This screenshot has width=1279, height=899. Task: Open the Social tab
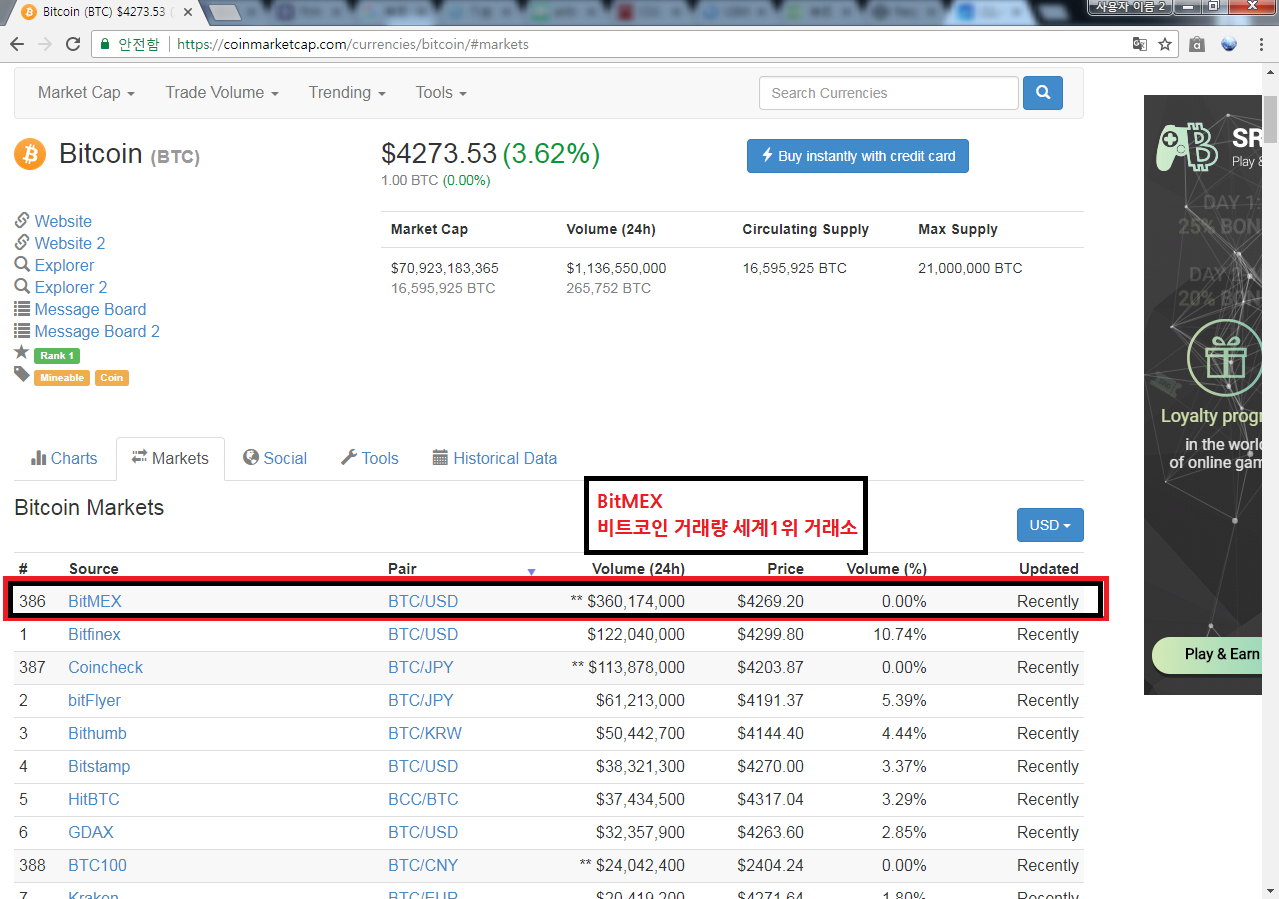(275, 458)
